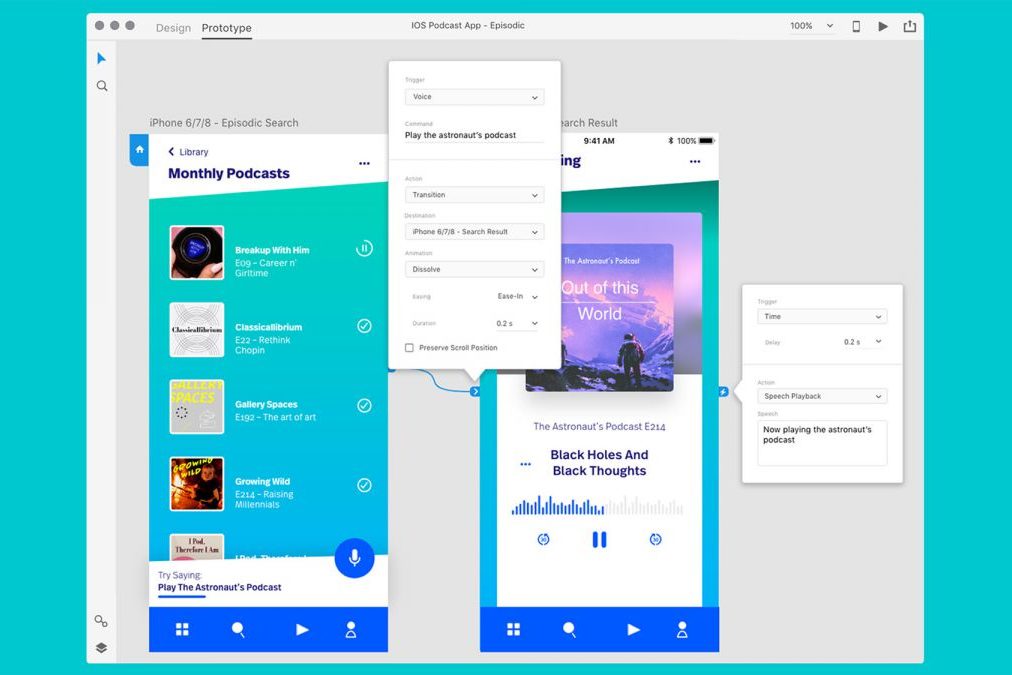This screenshot has width=1012, height=675.
Task: Click the Black Holes And Black Thoughts title
Action: coord(600,463)
